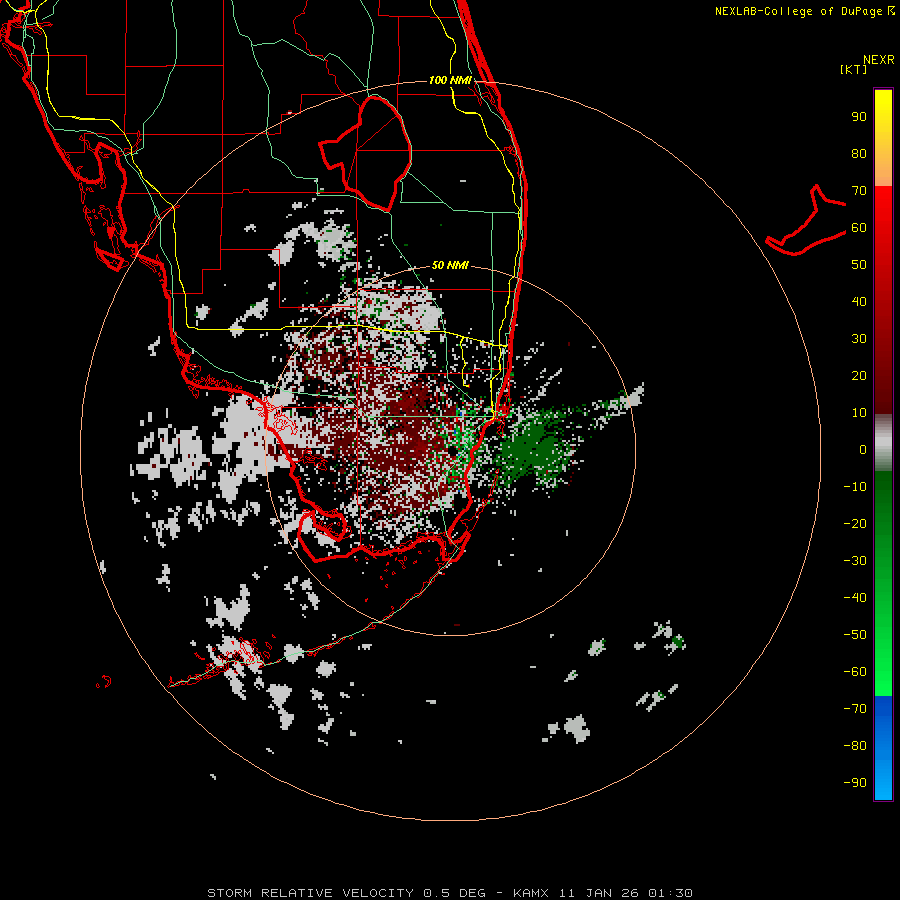Click the -50 value on velocity scale
The width and height of the screenshot is (900, 900).
pos(855,635)
